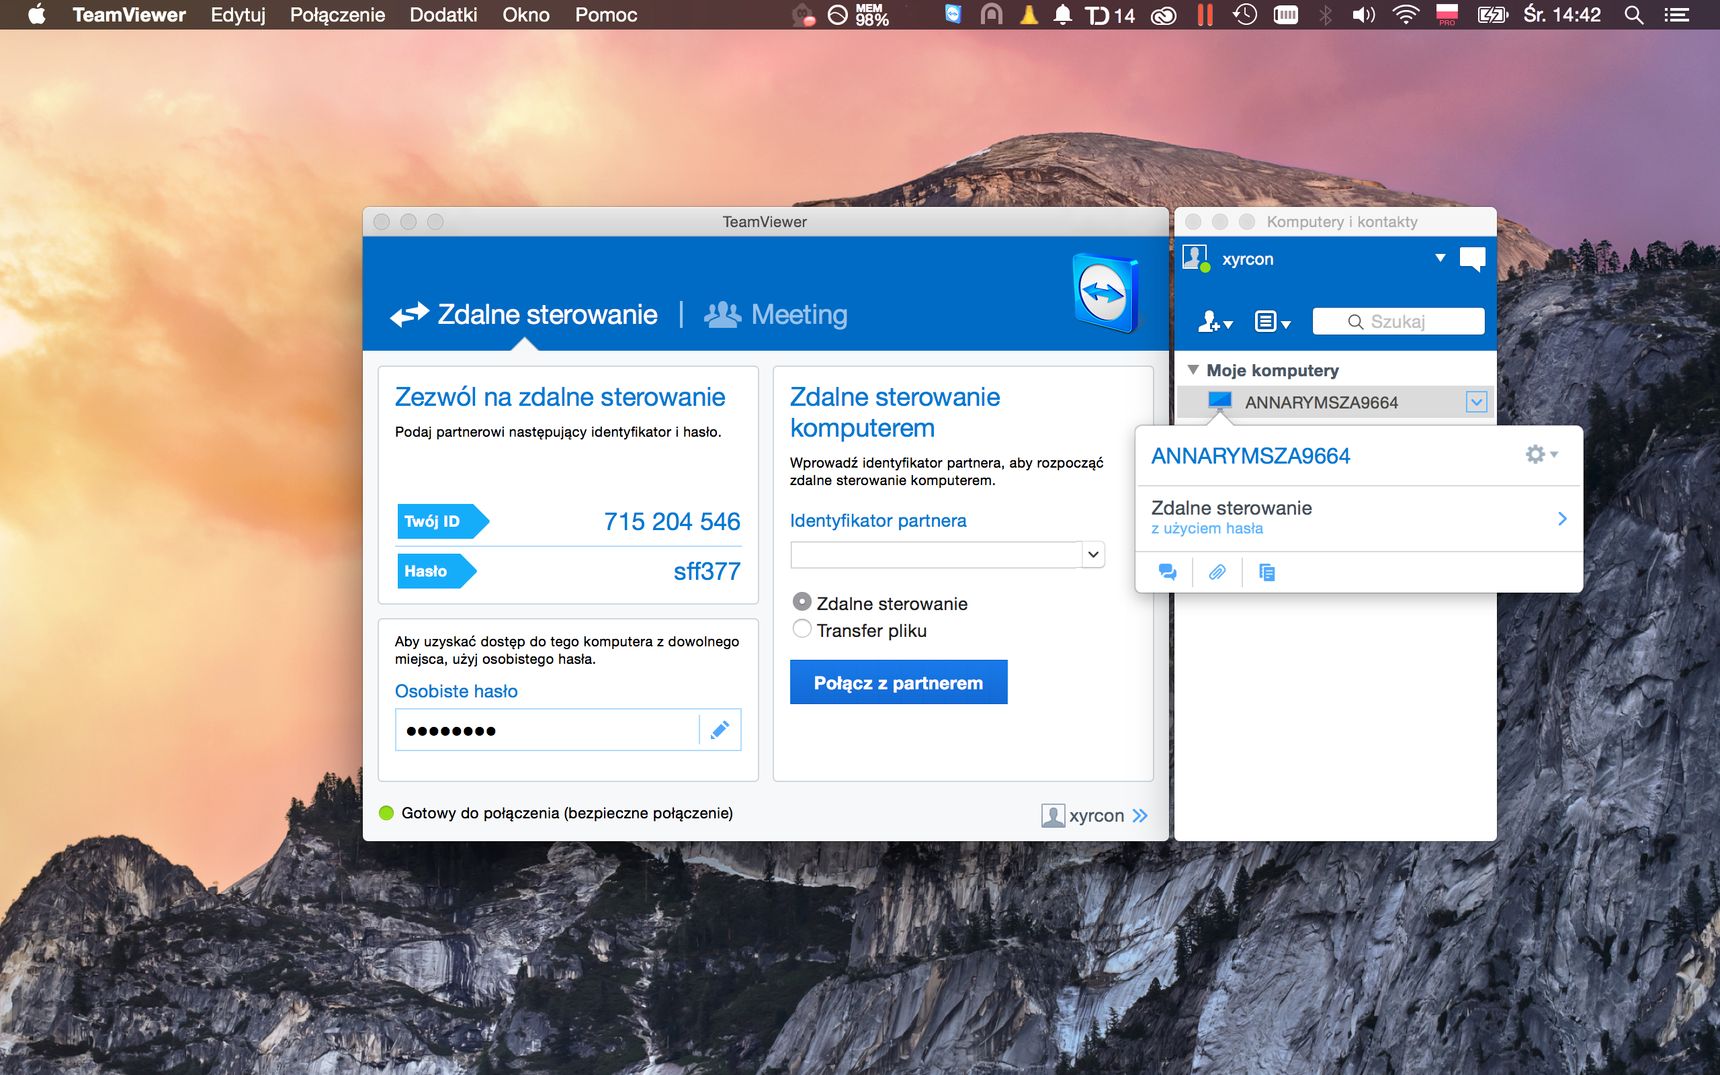The width and height of the screenshot is (1720, 1075).
Task: Click the Identyfikator partnera input field
Action: pyautogui.click(x=936, y=554)
